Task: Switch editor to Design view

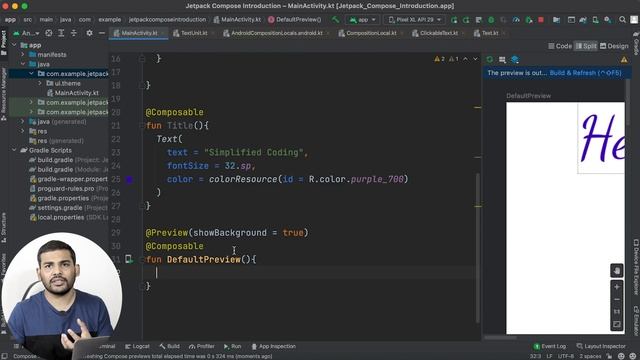Action: click(x=614, y=46)
